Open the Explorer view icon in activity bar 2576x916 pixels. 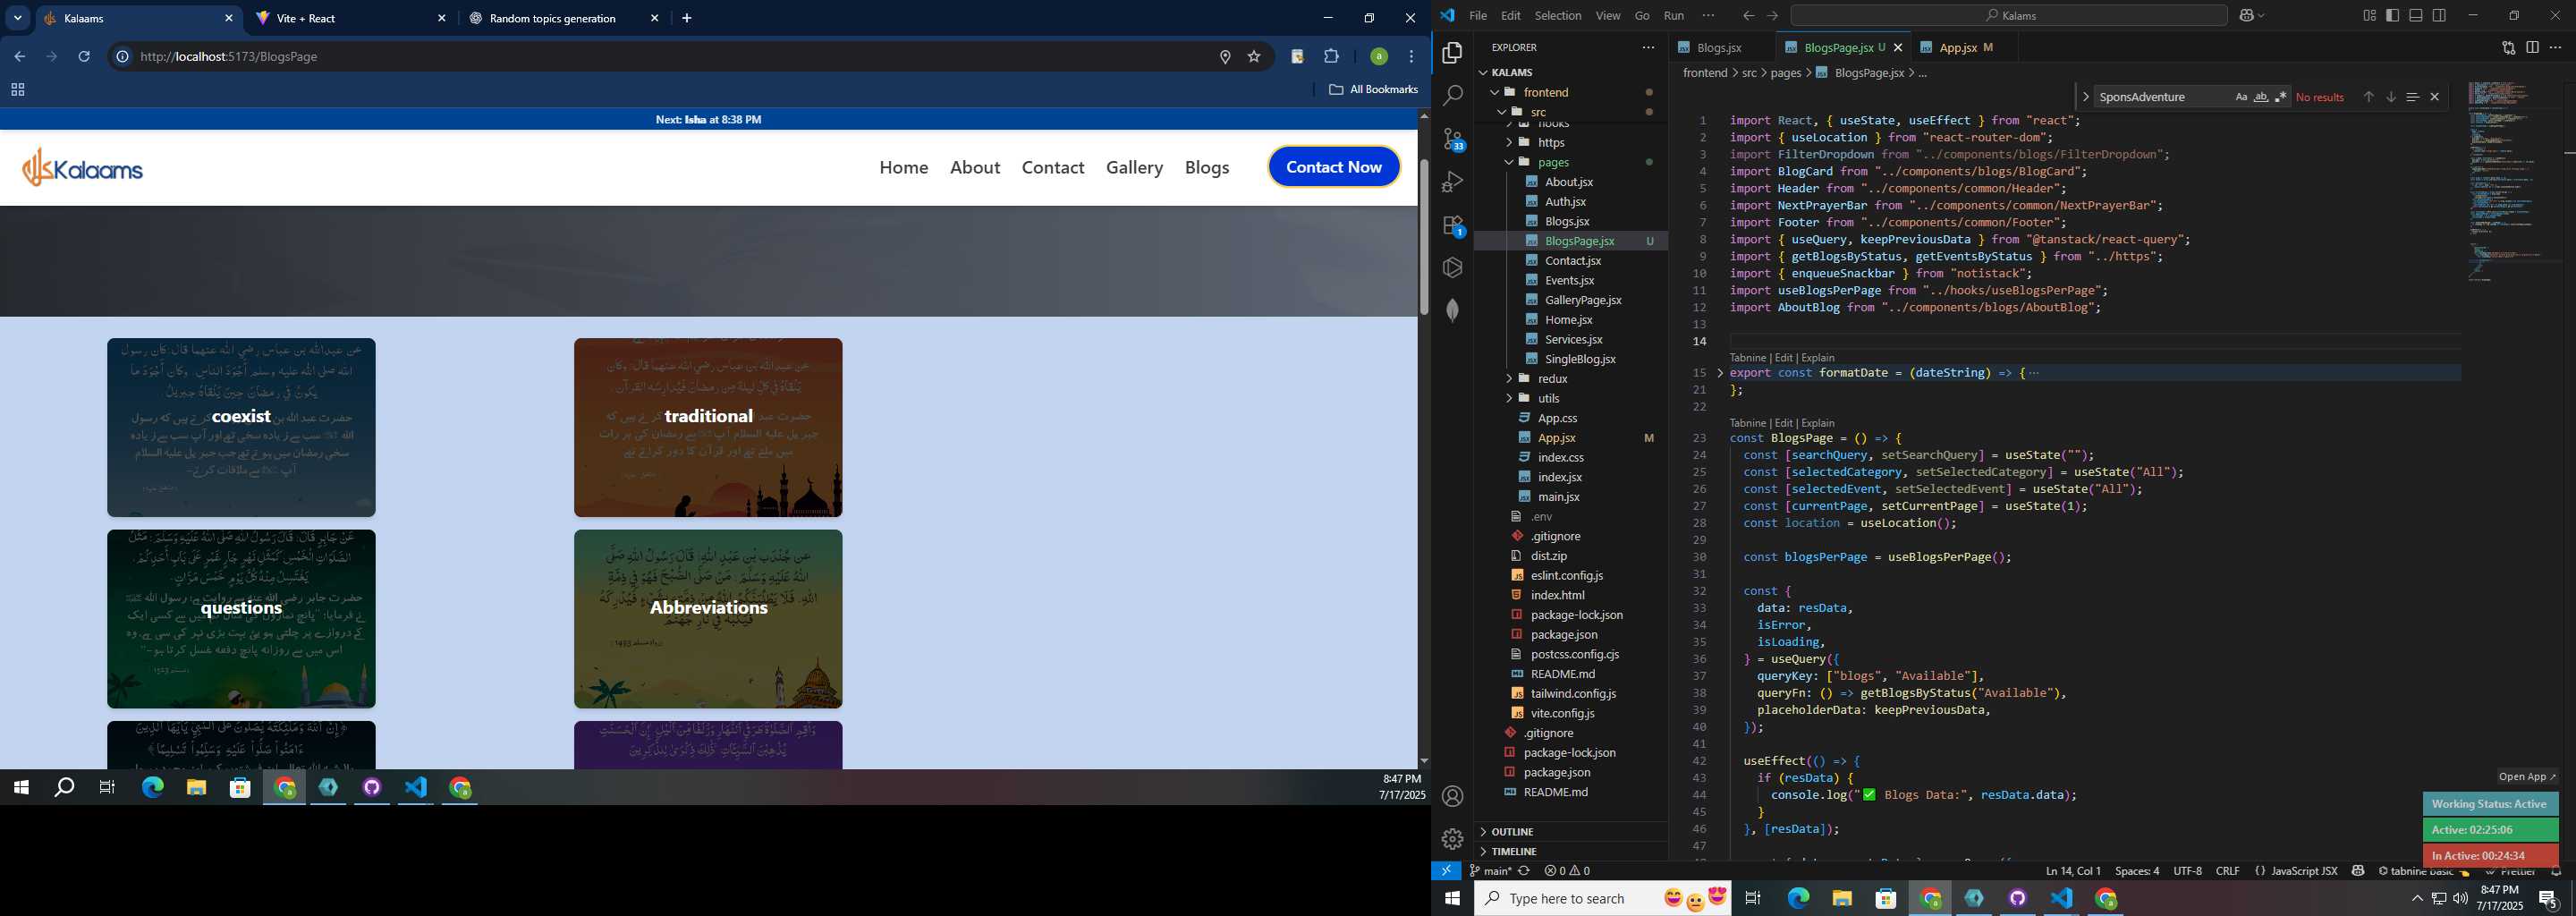[1452, 52]
